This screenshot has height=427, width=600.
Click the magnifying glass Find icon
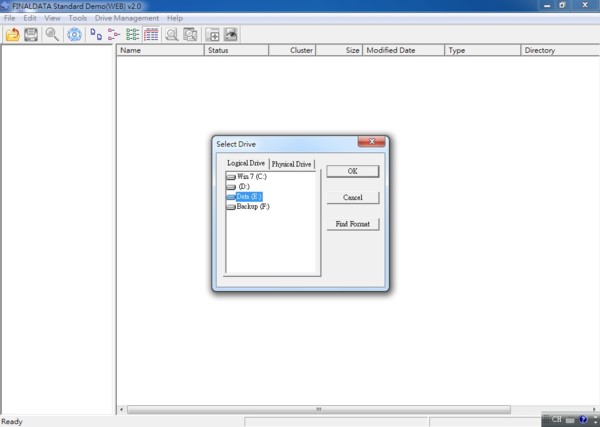click(x=51, y=35)
